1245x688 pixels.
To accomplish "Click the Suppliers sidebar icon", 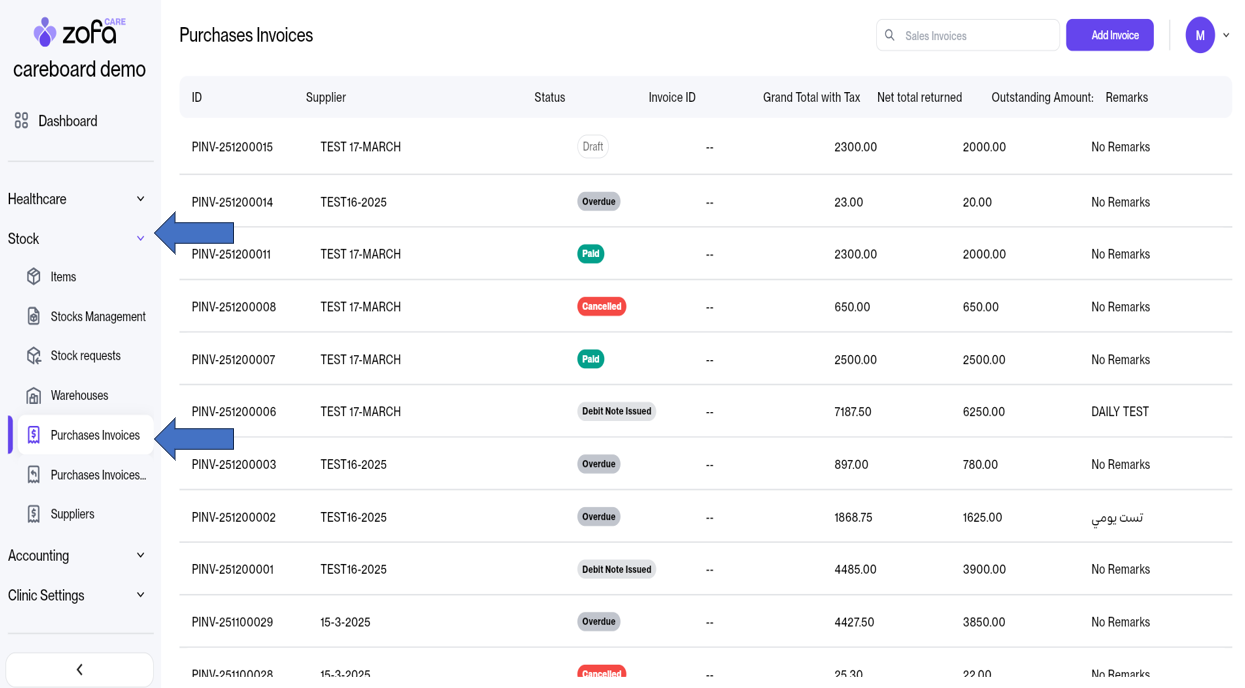I will 34,514.
